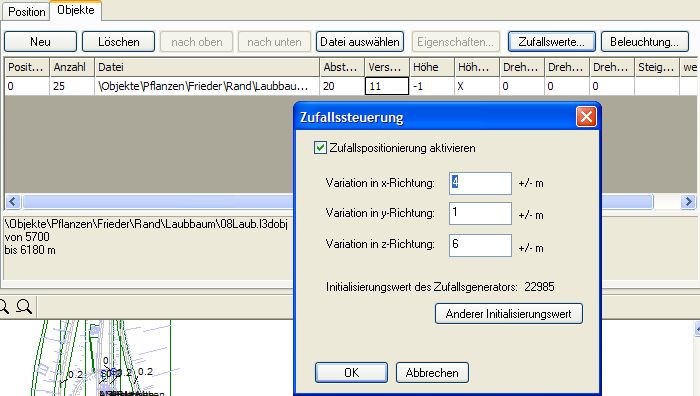
Task: Close the Zufallssteuerung dialog
Action: point(586,117)
